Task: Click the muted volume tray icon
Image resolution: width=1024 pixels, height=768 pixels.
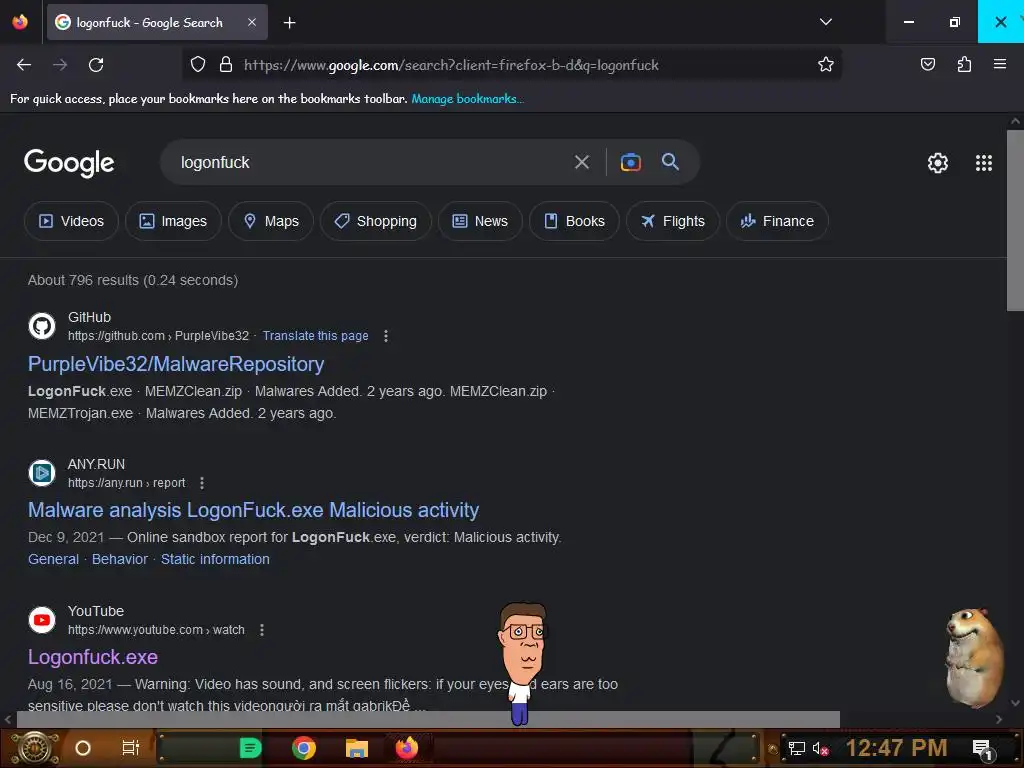Action: [x=820, y=748]
